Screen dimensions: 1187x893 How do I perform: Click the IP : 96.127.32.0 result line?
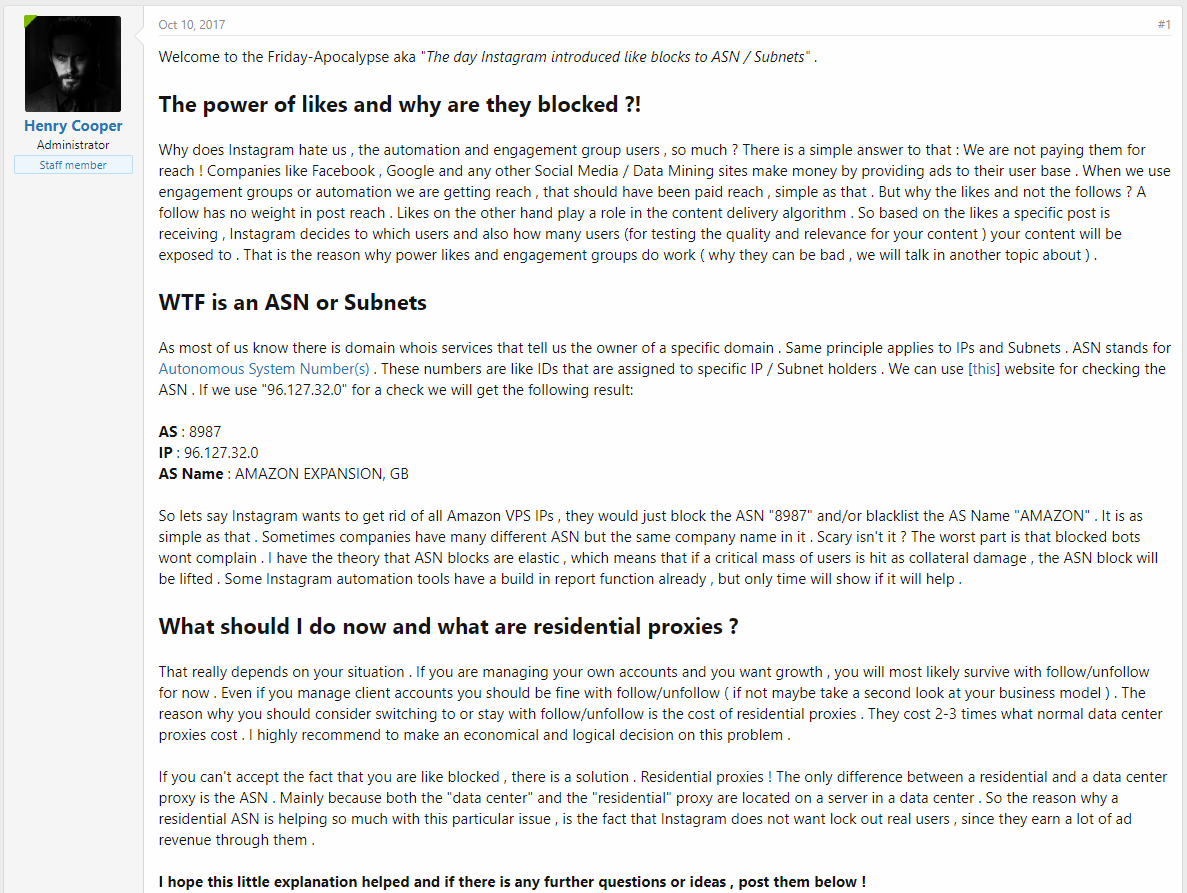pos(208,453)
